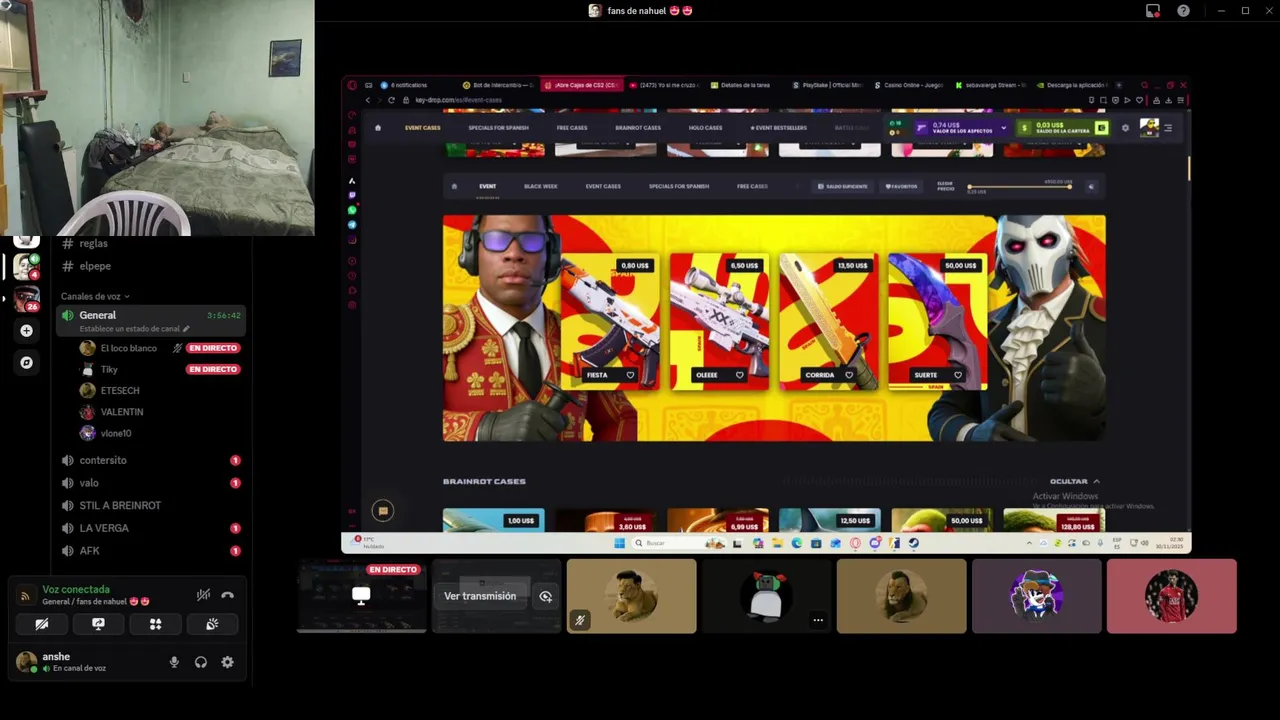Select red jersey avatar participant tile
1280x720 pixels.
1171,596
